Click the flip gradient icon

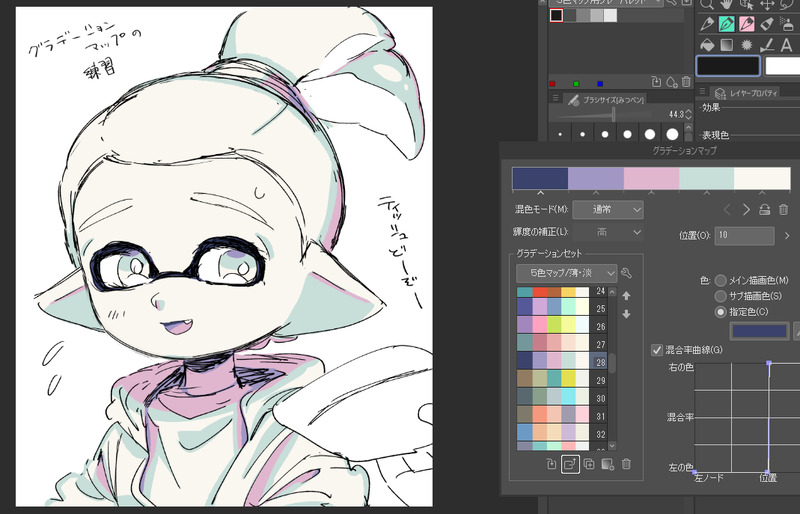pyautogui.click(x=764, y=209)
